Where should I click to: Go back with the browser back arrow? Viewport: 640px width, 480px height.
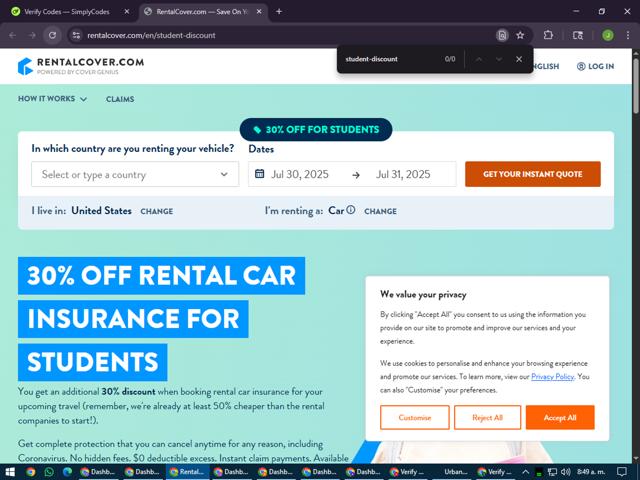(13, 35)
